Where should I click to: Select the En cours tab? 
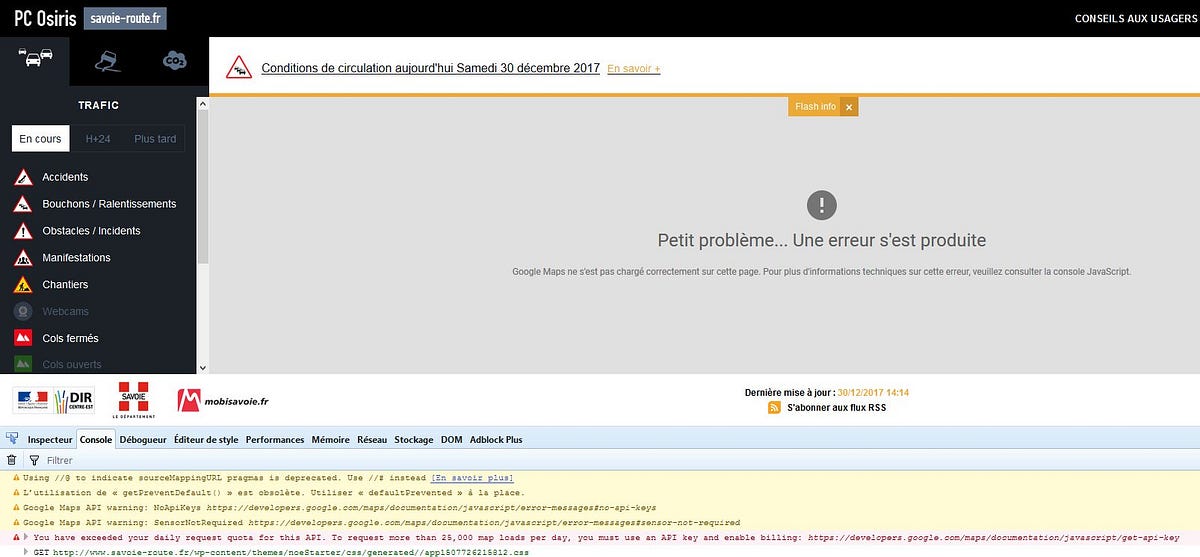[41, 139]
